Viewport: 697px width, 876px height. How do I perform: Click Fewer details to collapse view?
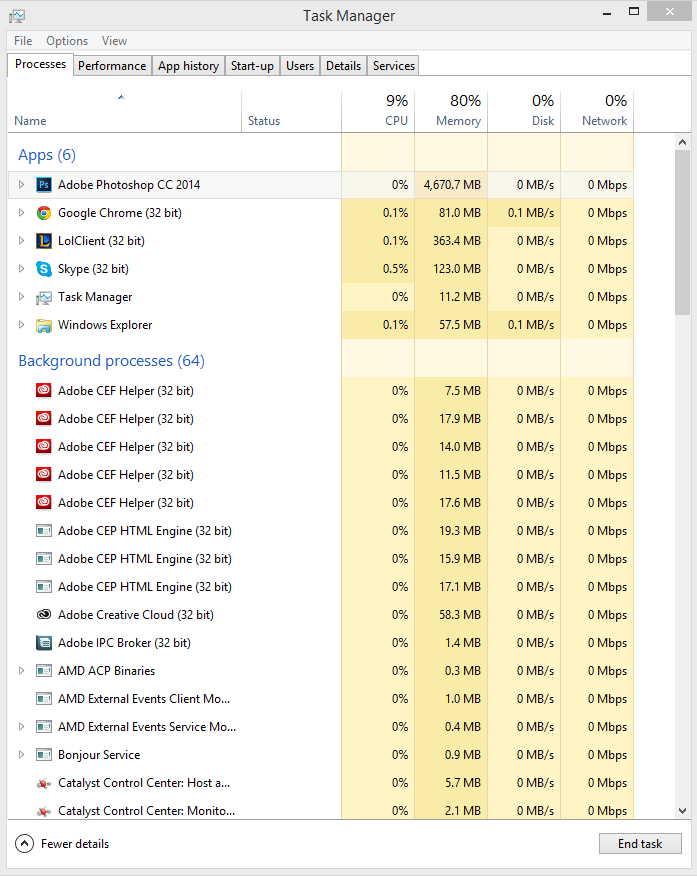click(x=62, y=844)
